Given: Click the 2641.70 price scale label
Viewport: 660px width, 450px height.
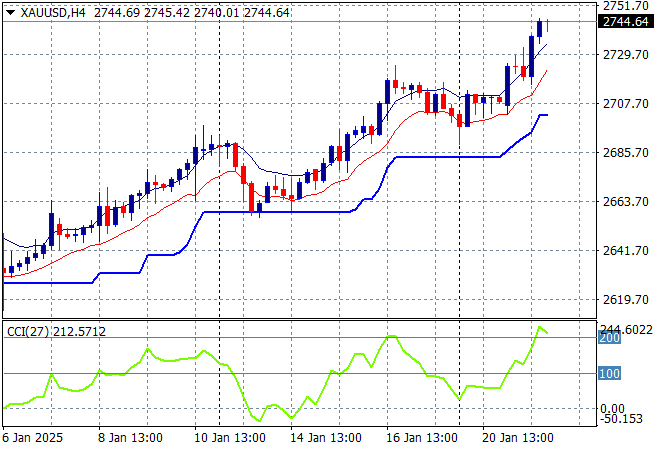Looking at the screenshot, I should tap(625, 250).
